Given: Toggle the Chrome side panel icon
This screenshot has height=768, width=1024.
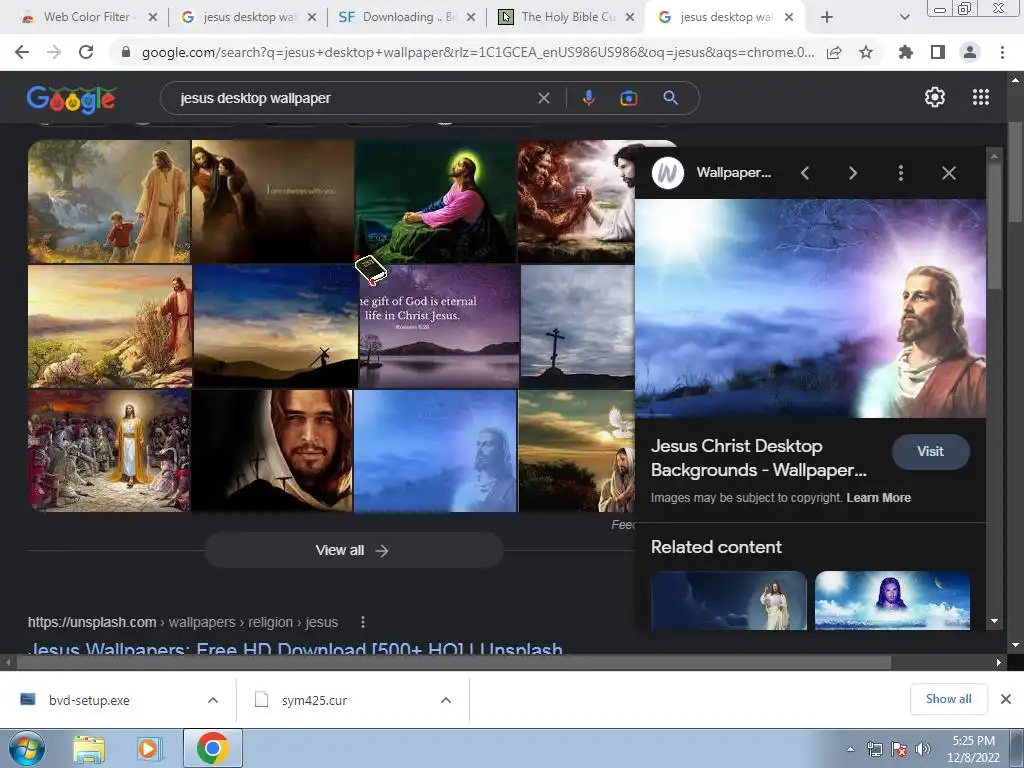Looking at the screenshot, I should click(x=938, y=52).
